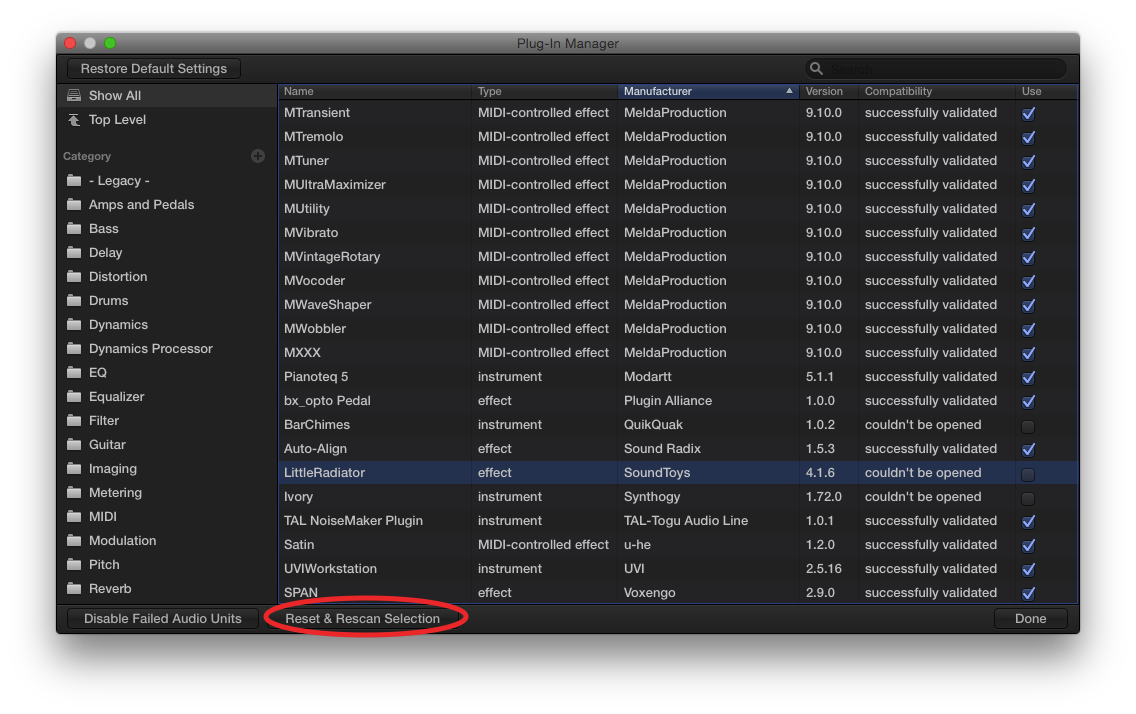Click the Amps and Pedals folder icon
1136x714 pixels.
coord(74,204)
